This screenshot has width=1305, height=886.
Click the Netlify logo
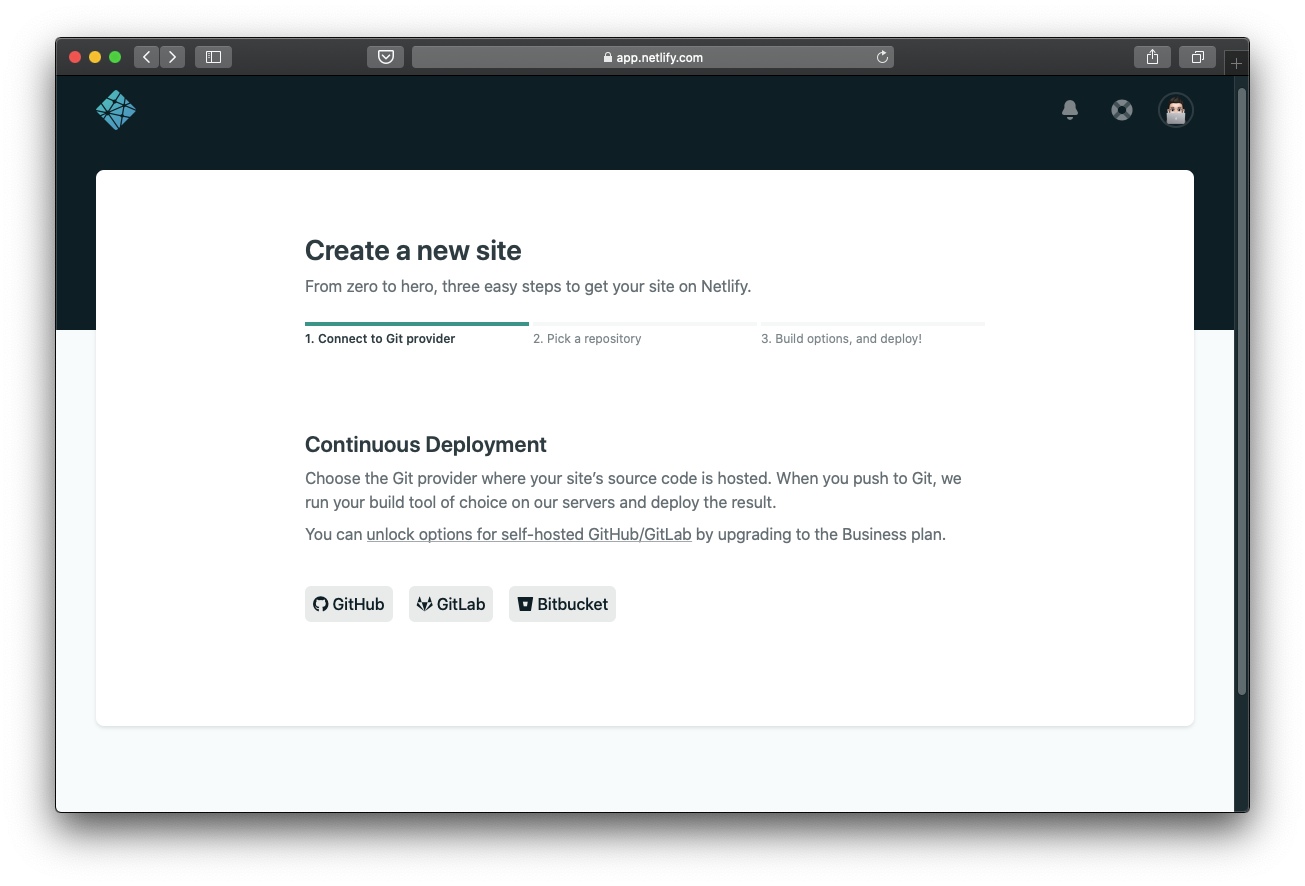click(116, 110)
